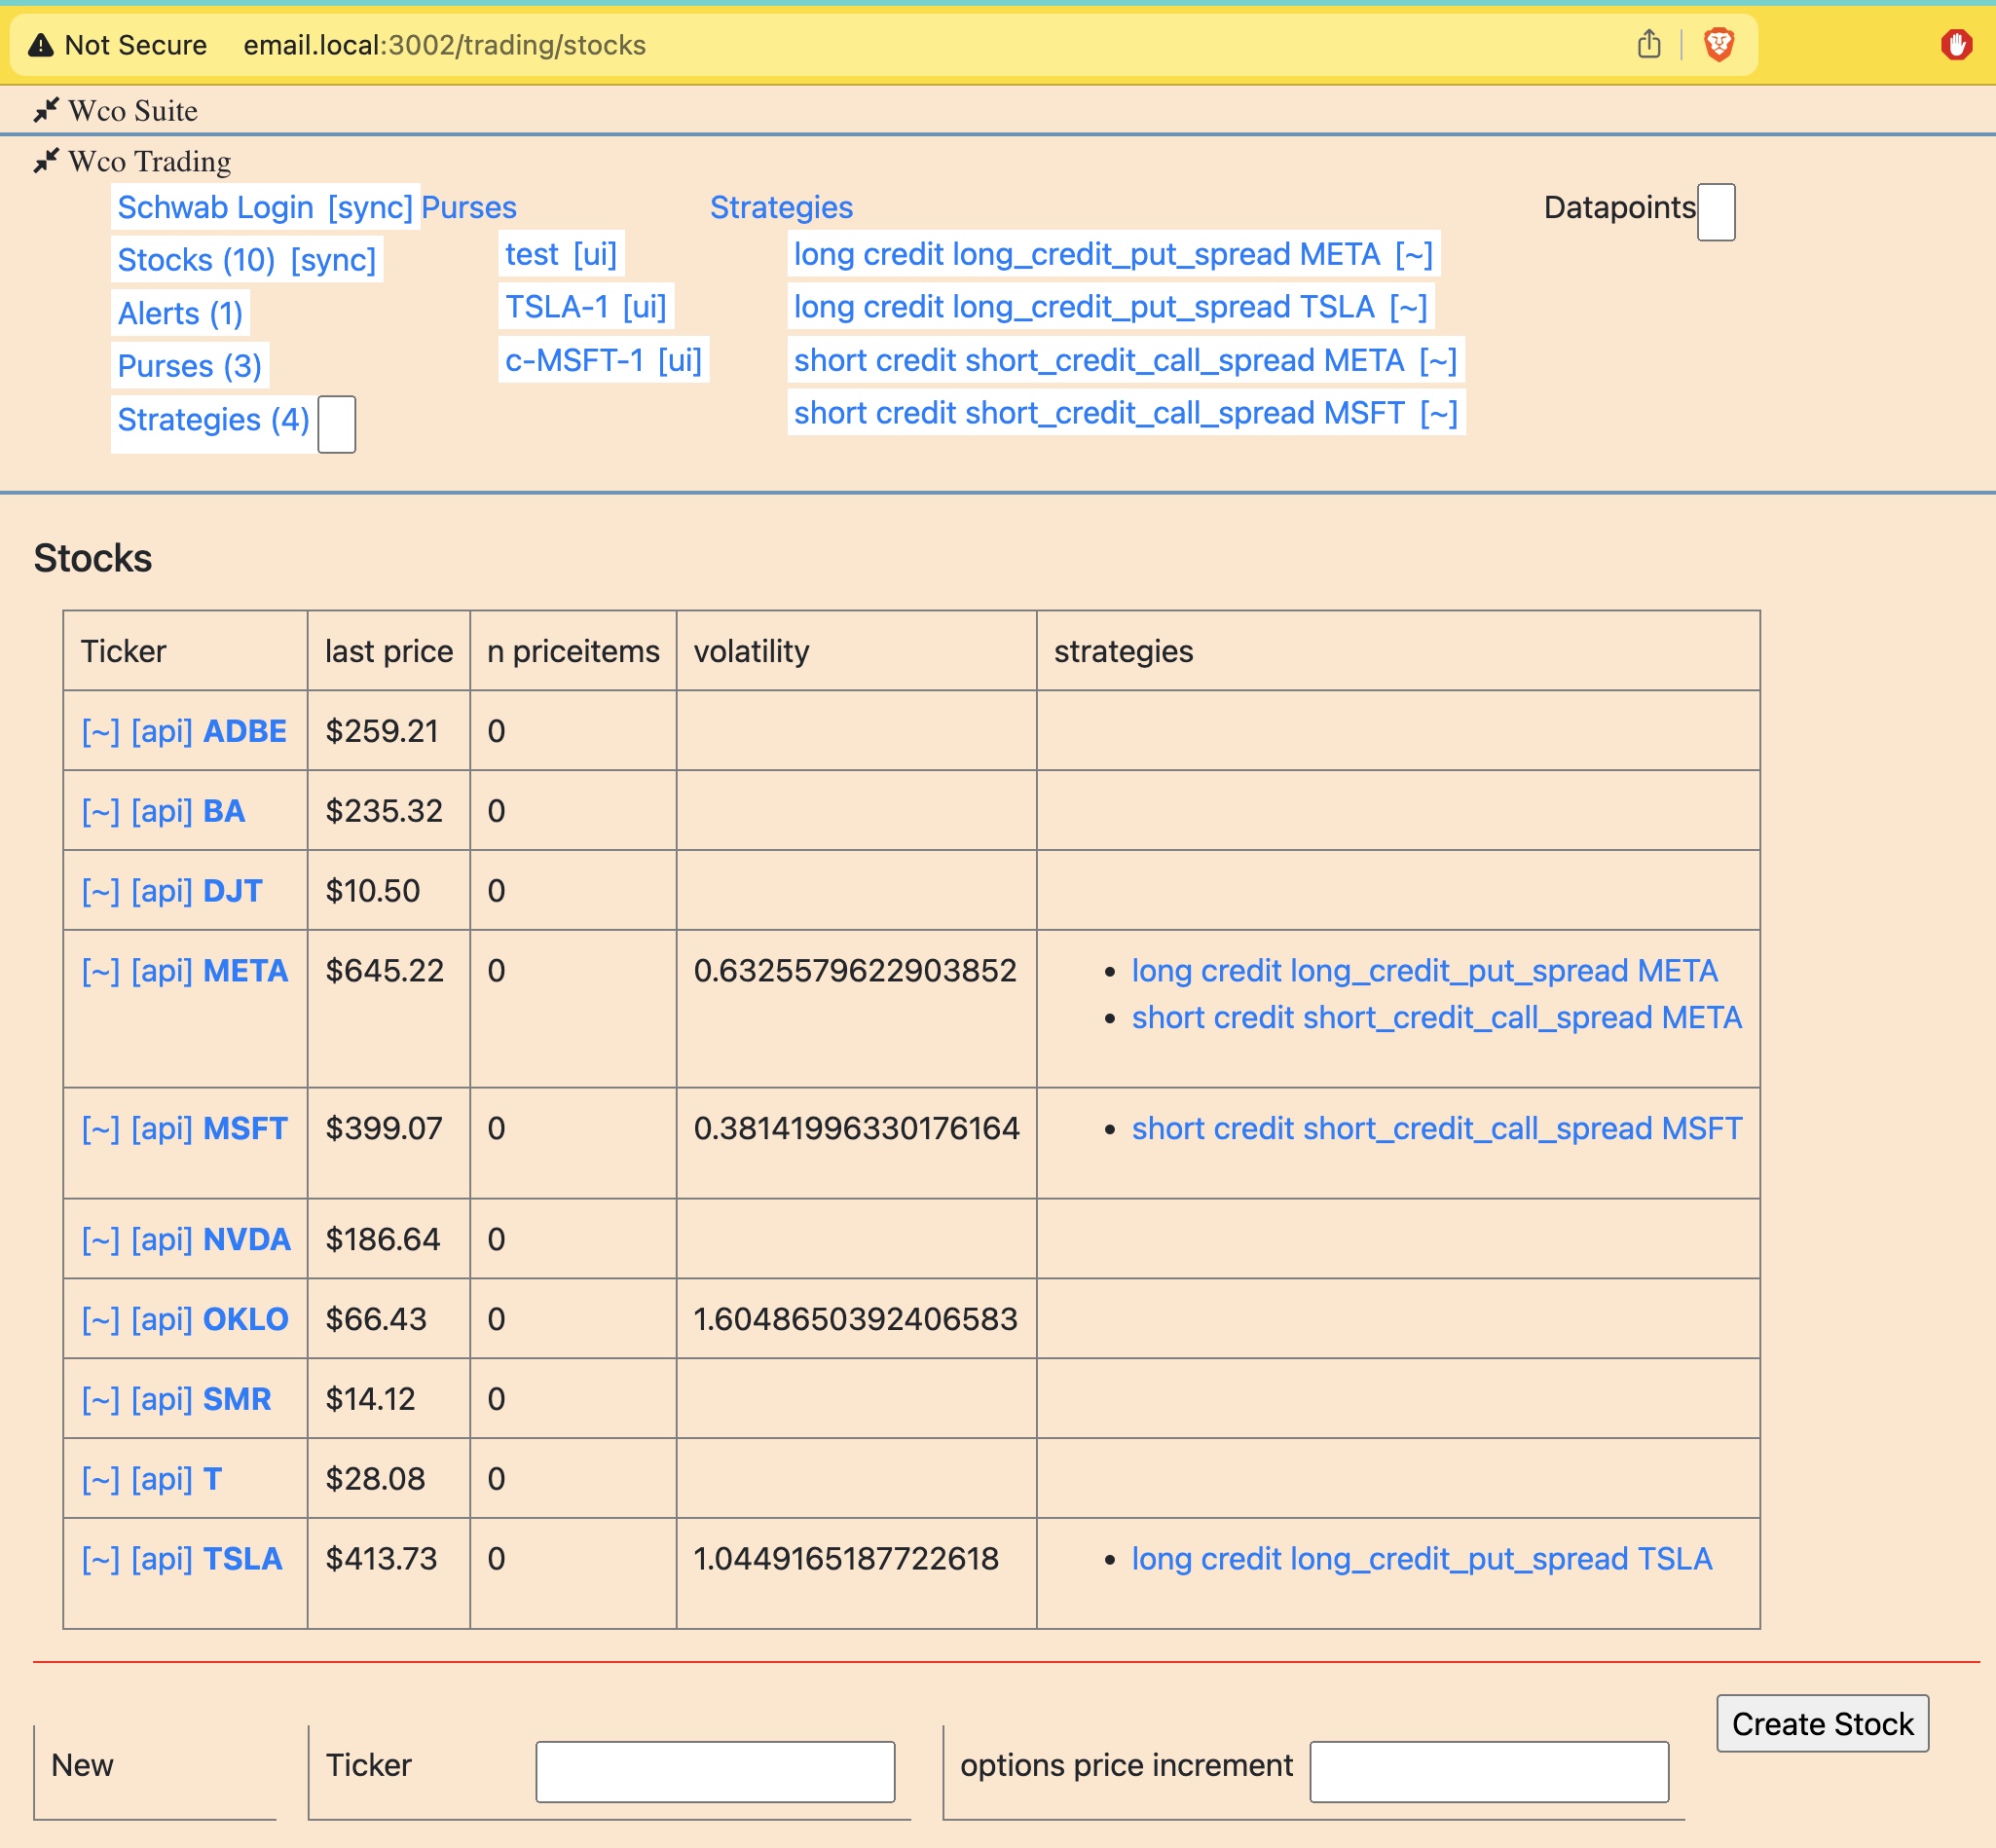This screenshot has height=1848, width=1996.
Task: Open the Purses (3) menu item
Action: (189, 366)
